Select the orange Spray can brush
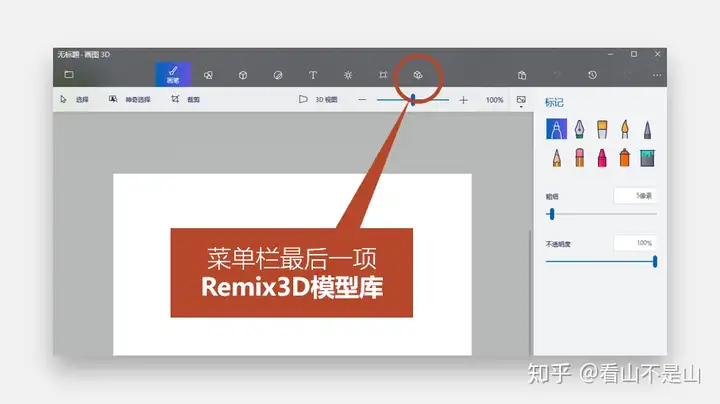Screen dimensions: 720x404 click(x=624, y=157)
